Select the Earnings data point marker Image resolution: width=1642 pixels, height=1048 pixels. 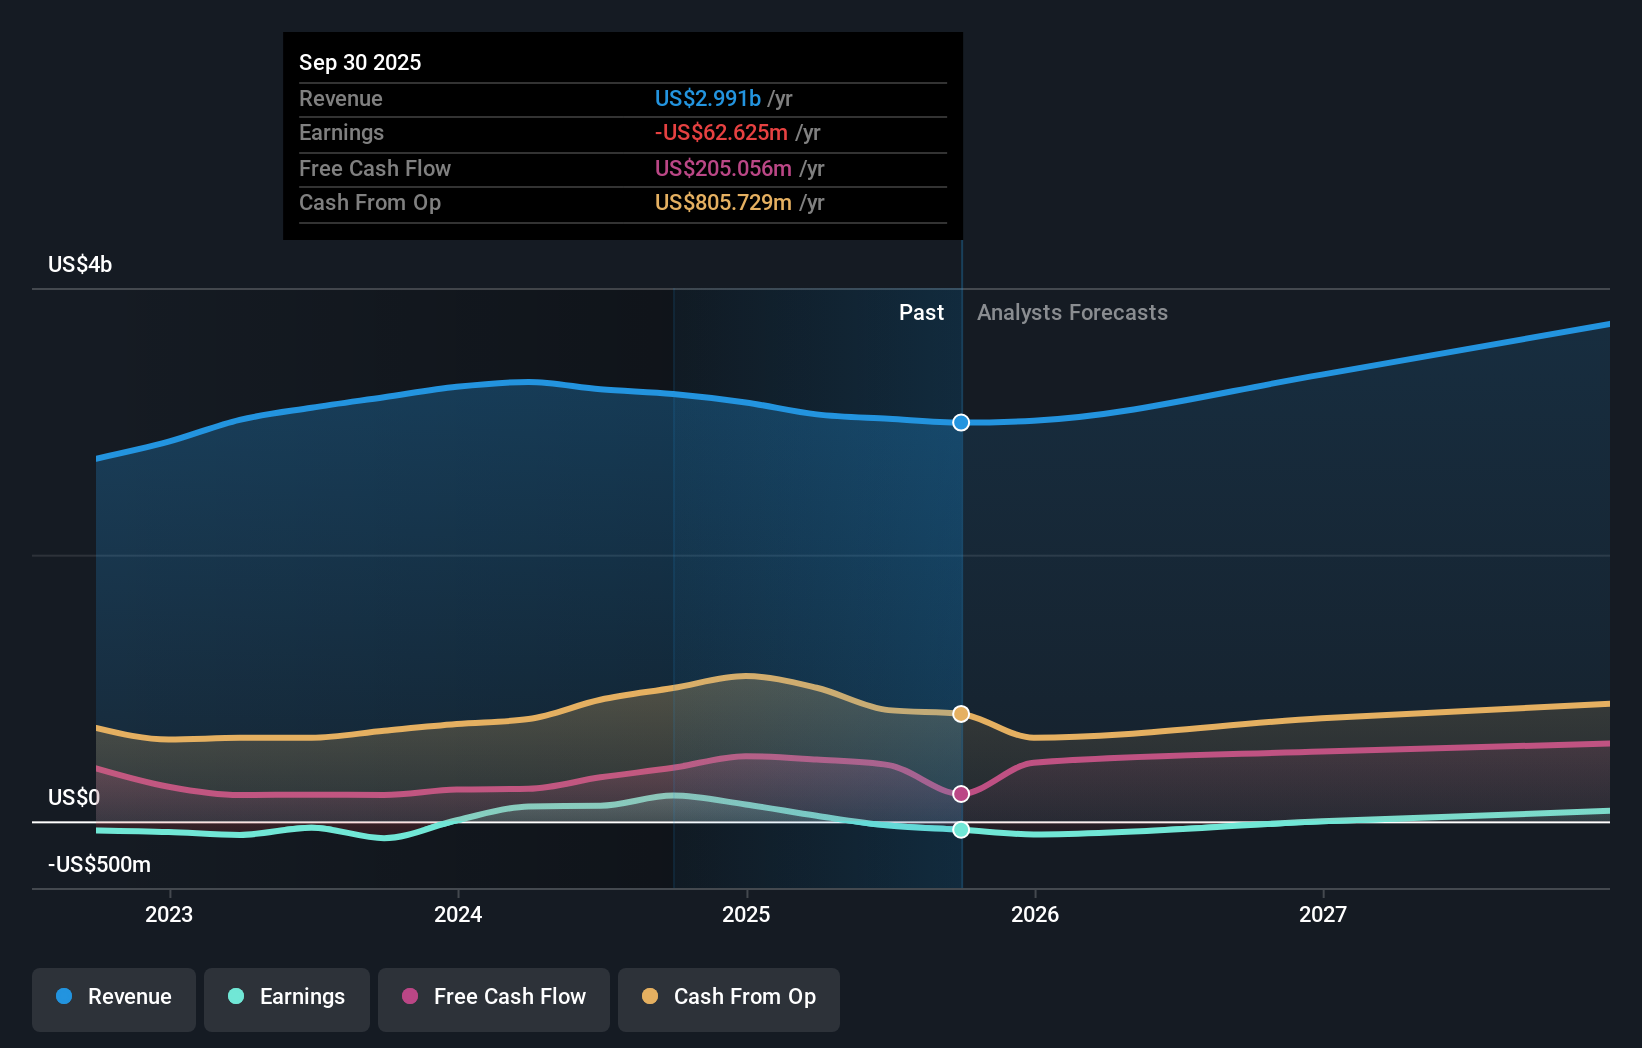click(961, 829)
